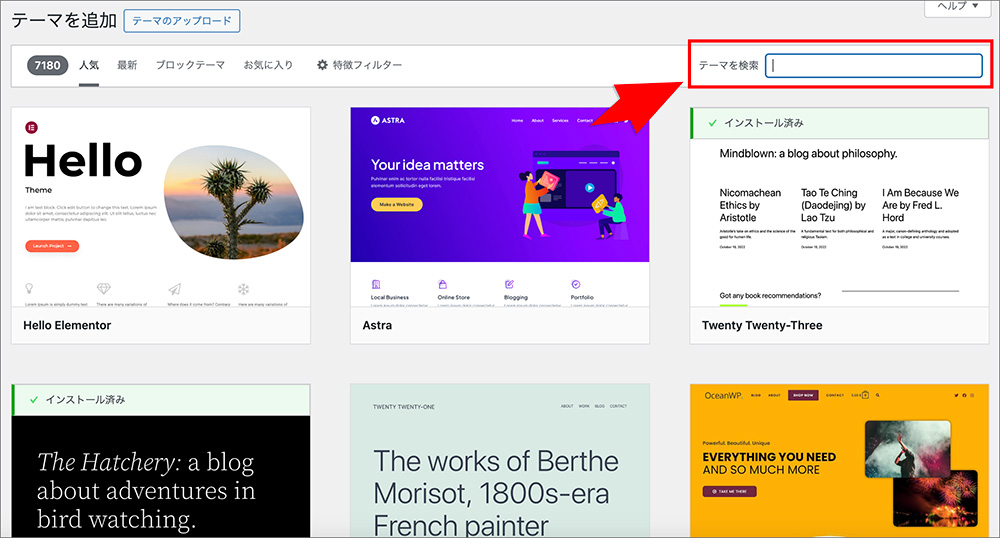
Task: Focus the テーマを検索 search field
Action: pyautogui.click(x=873, y=66)
